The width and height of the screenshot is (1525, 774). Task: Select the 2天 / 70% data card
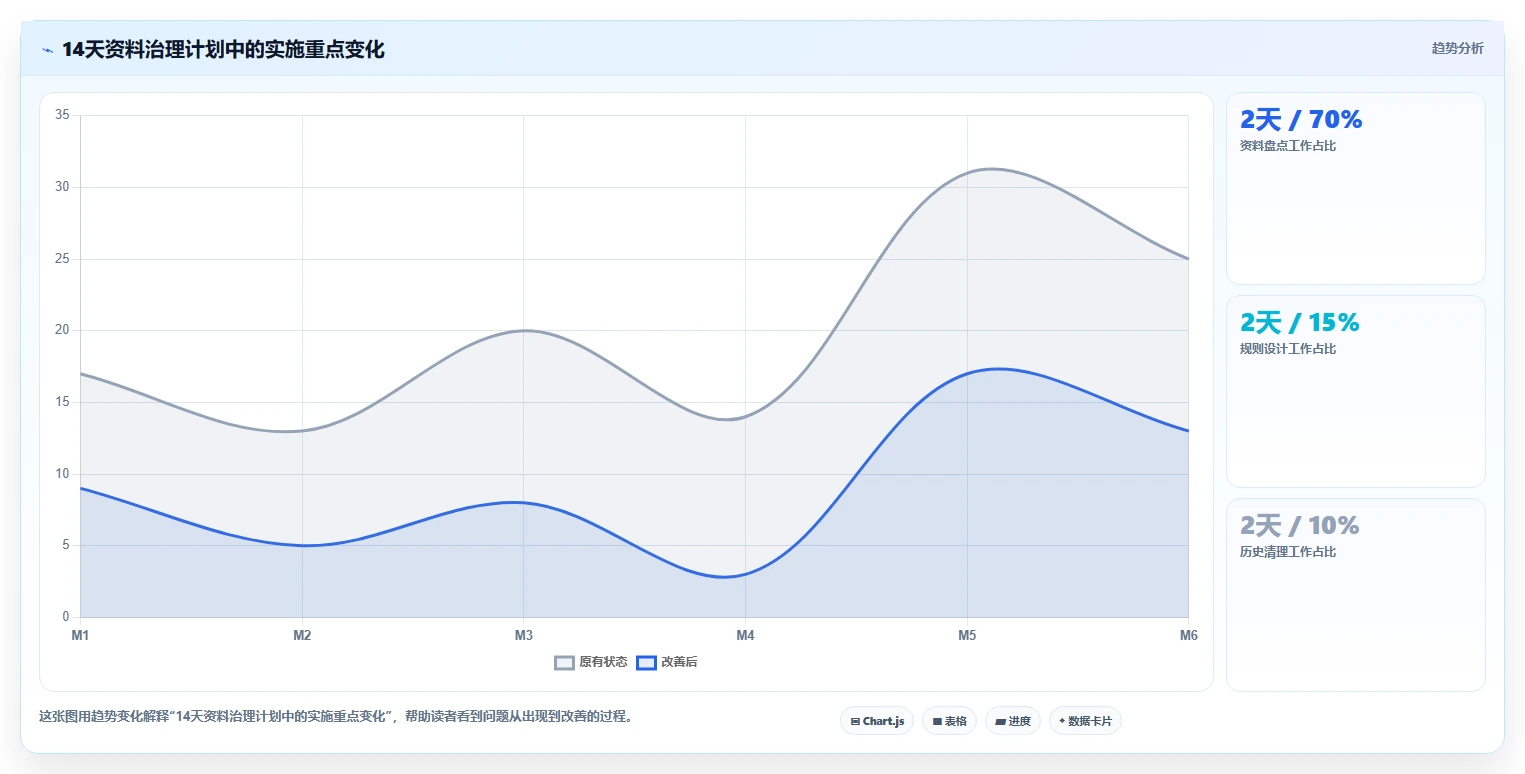point(1356,189)
